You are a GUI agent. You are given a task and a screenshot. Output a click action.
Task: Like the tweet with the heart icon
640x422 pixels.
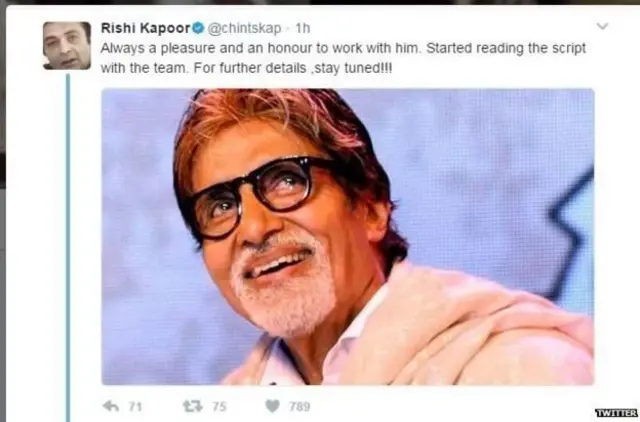pos(272,406)
